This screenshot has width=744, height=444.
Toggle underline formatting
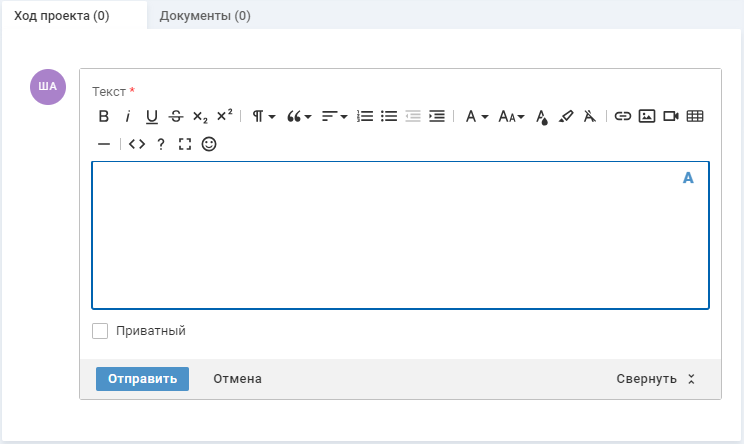tap(152, 116)
